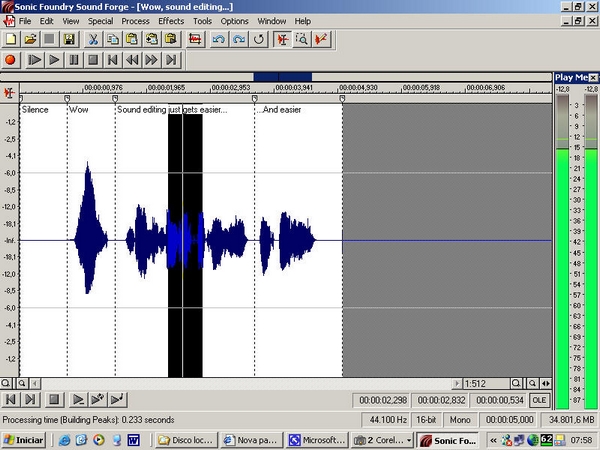
Task: Trim/crop the selection with the red waveform icon
Action: 195,39
